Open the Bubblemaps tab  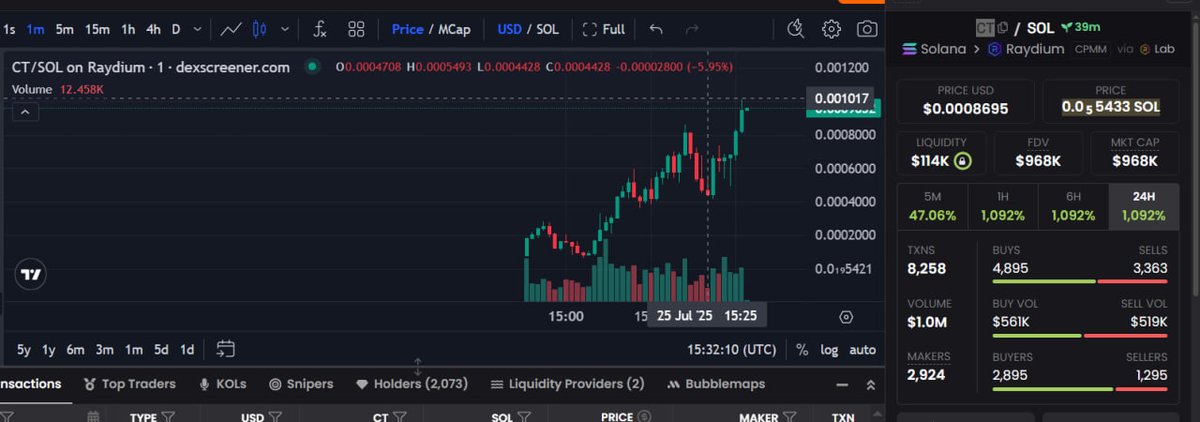[716, 384]
